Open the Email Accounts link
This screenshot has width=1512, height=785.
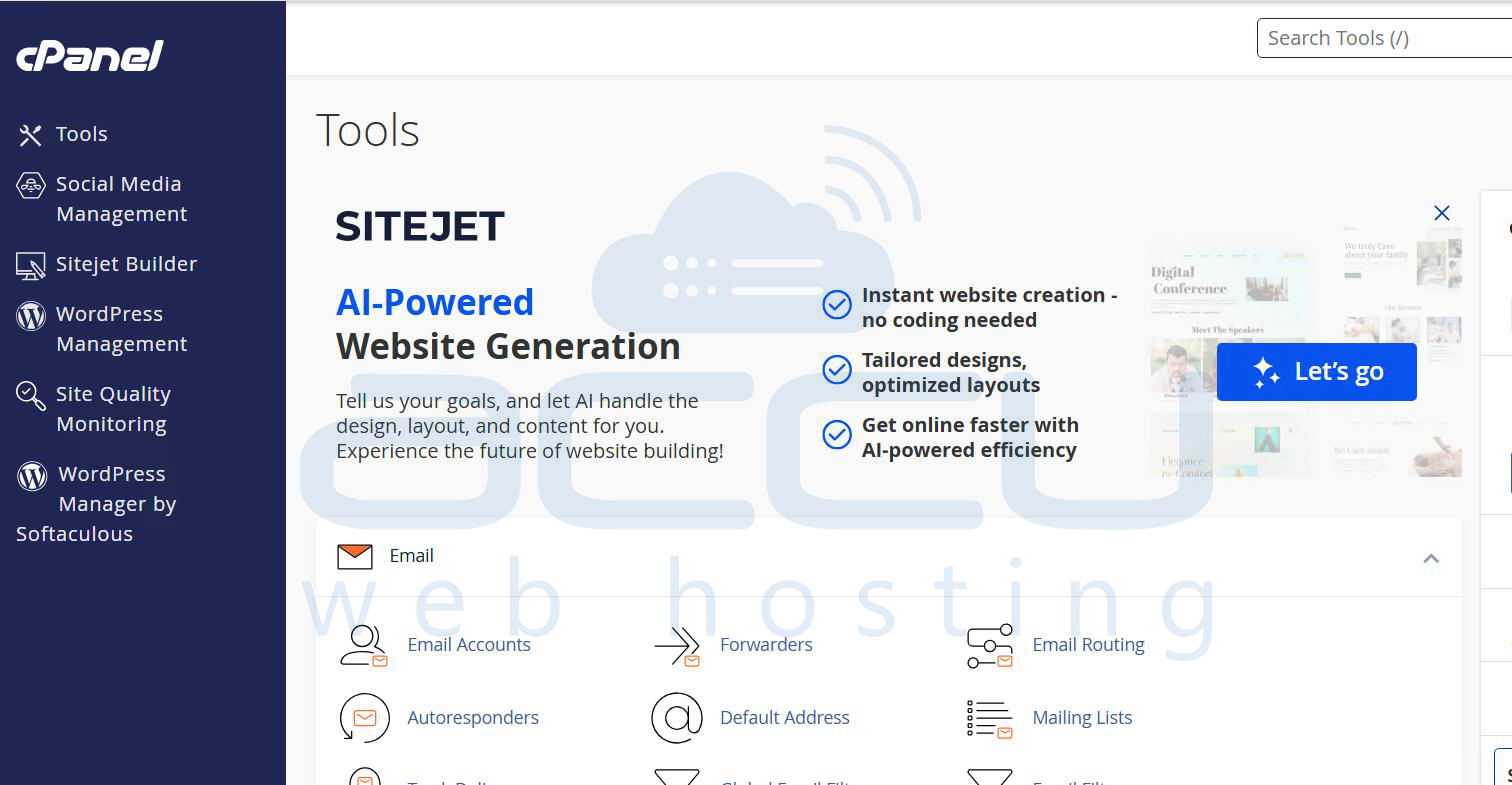[x=469, y=645]
